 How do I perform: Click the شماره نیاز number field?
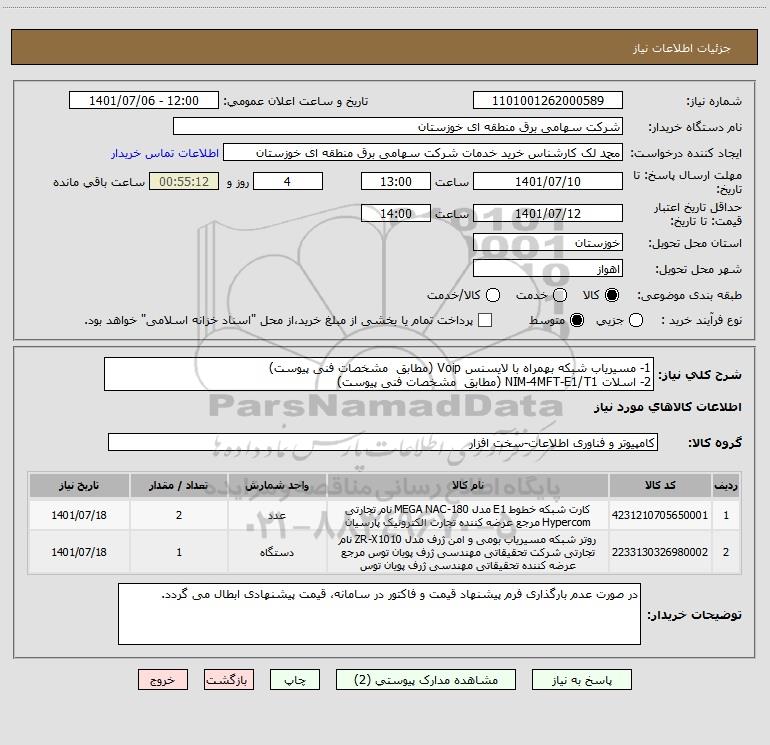point(548,100)
